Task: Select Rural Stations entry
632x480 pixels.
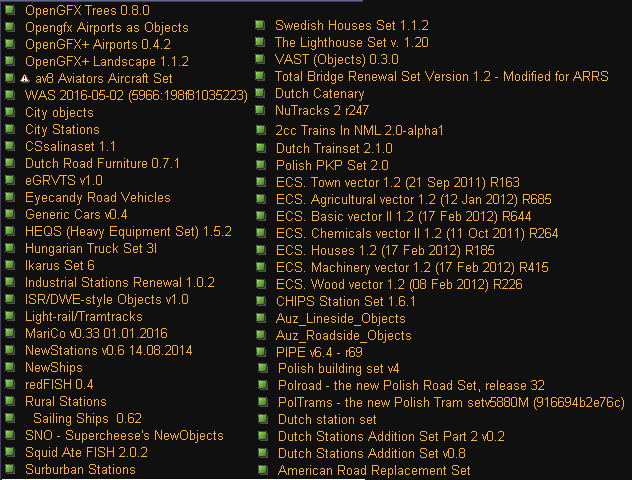Action: click(66, 401)
